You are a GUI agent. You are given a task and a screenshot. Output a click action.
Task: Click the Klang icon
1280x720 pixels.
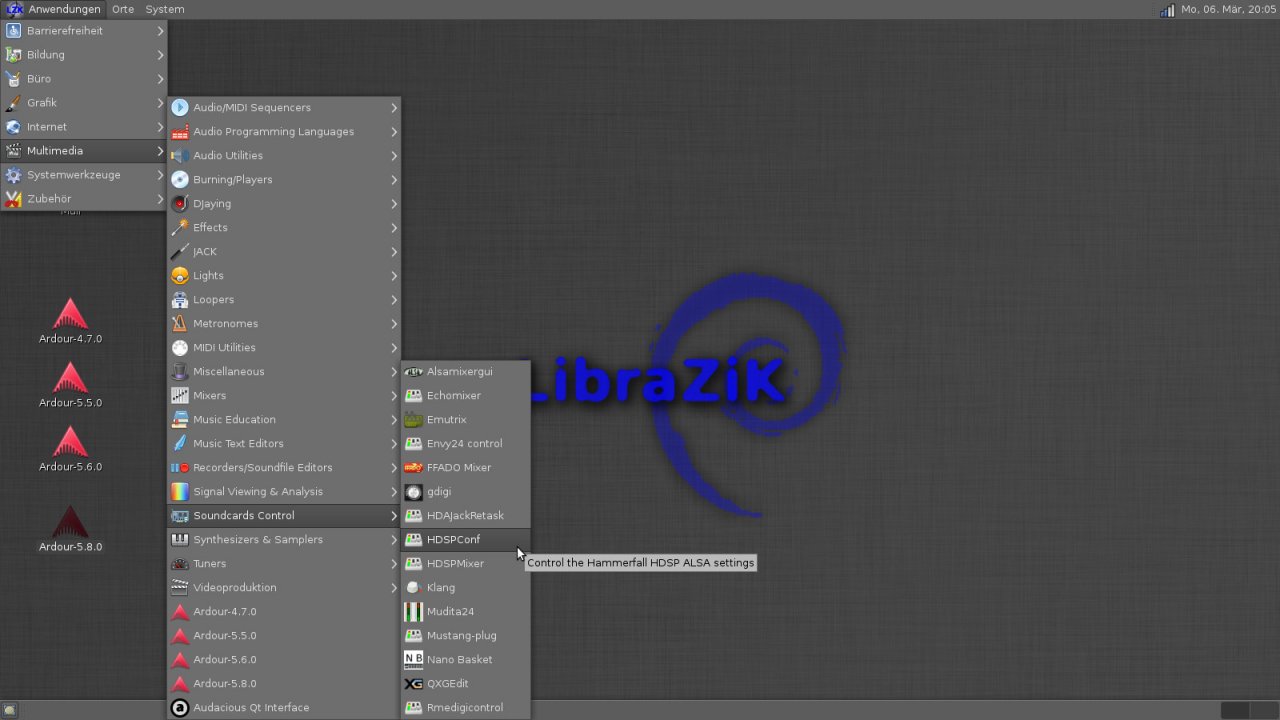point(413,587)
